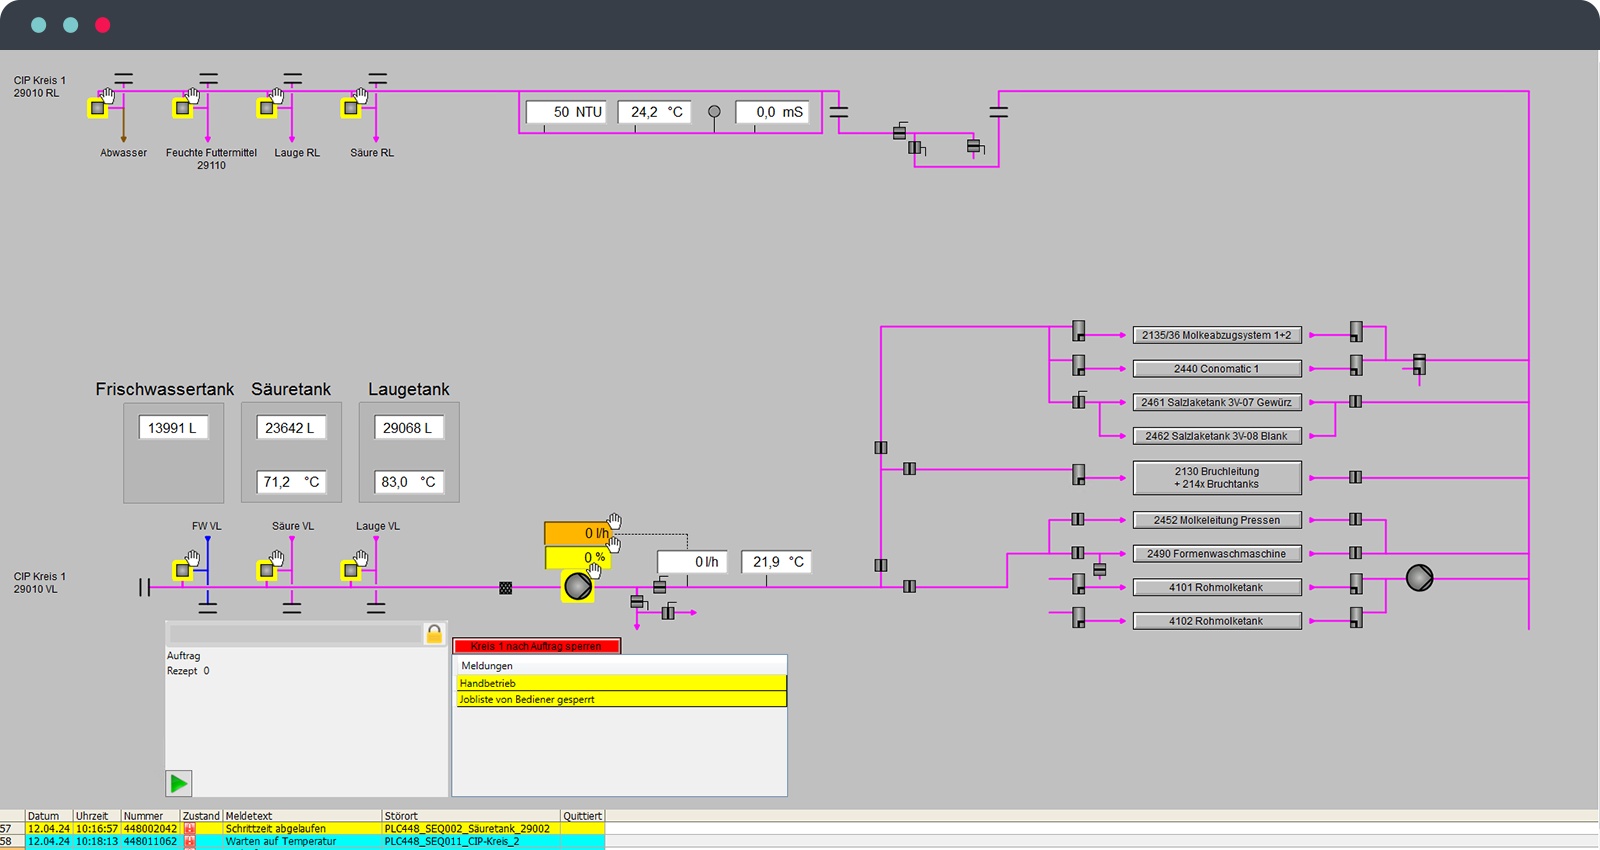The image size is (1600, 850).
Task: Select the Säure RL valve icon
Action: 351,108
